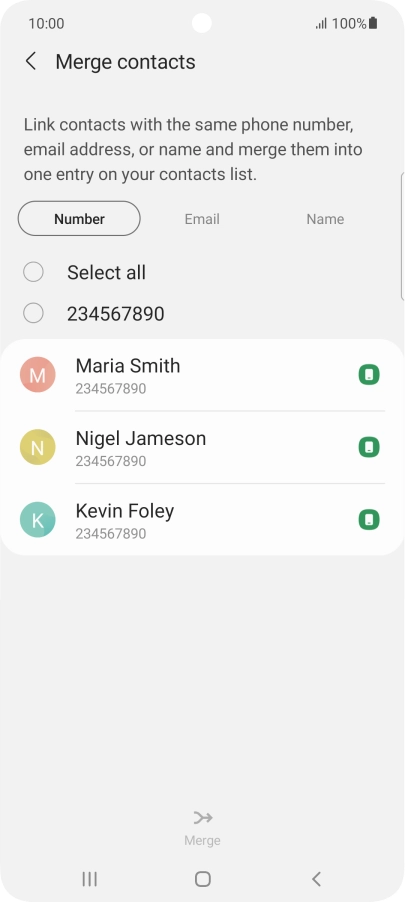The image size is (405, 902).
Task: Switch to the Name tab
Action: coord(325,219)
